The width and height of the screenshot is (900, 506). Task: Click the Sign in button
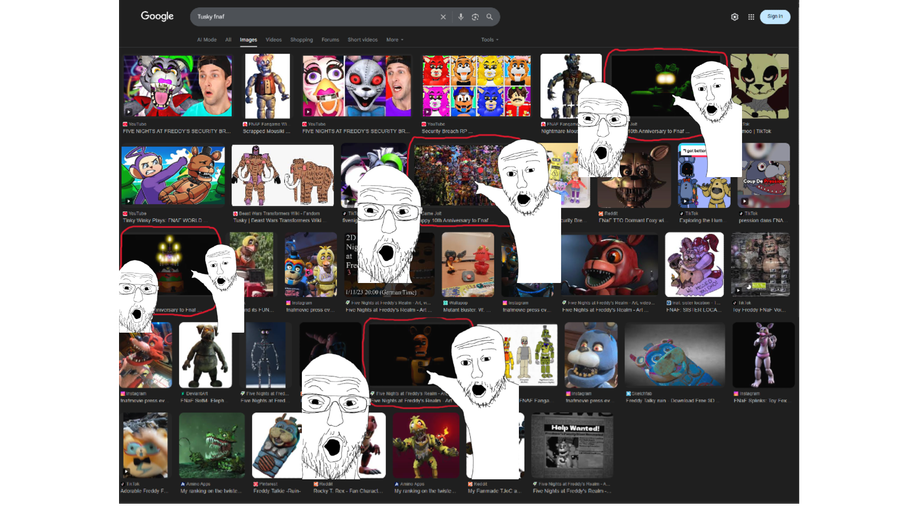(775, 17)
